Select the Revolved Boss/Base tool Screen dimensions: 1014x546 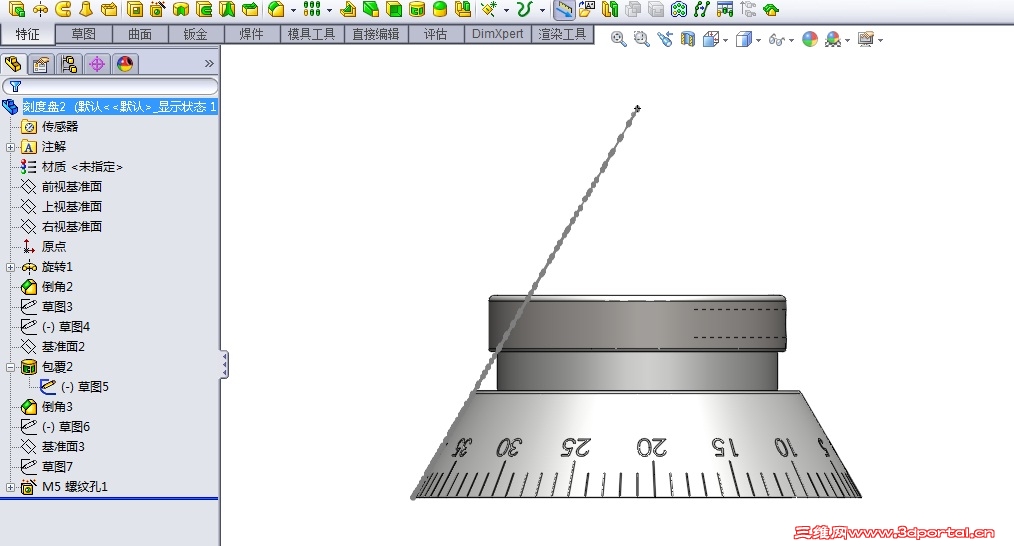[x=40, y=9]
